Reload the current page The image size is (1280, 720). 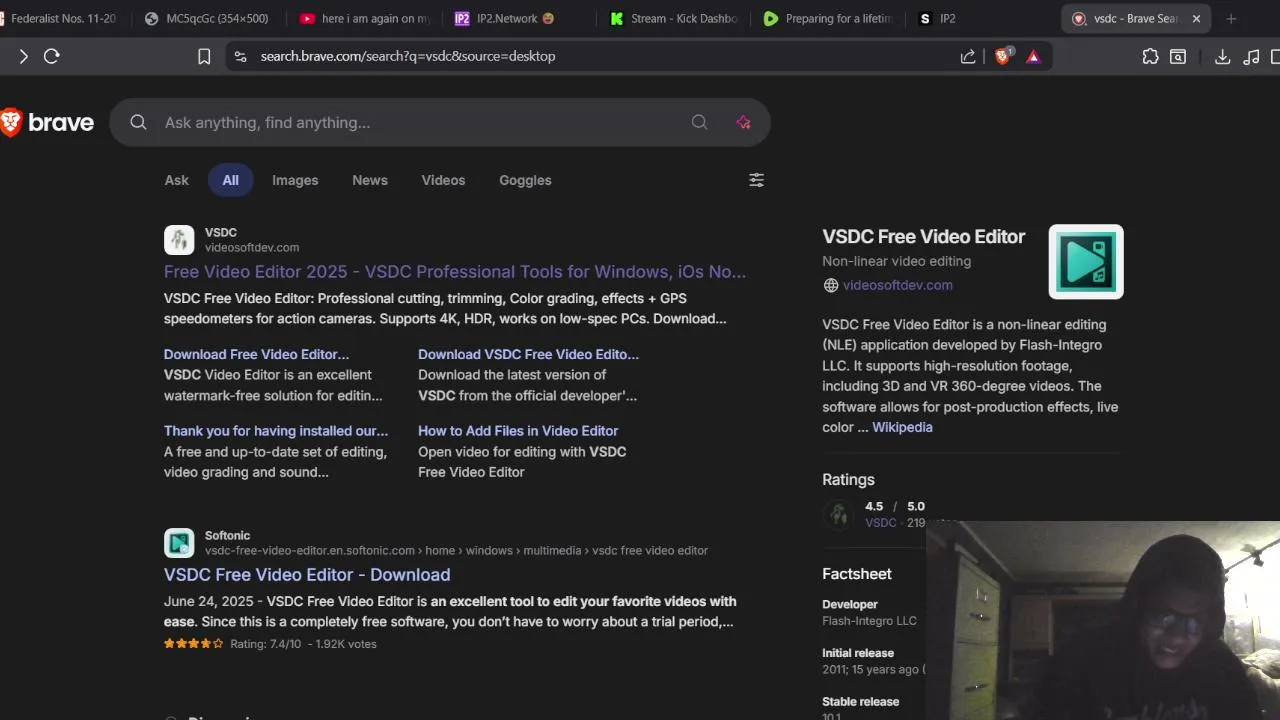pyautogui.click(x=52, y=57)
